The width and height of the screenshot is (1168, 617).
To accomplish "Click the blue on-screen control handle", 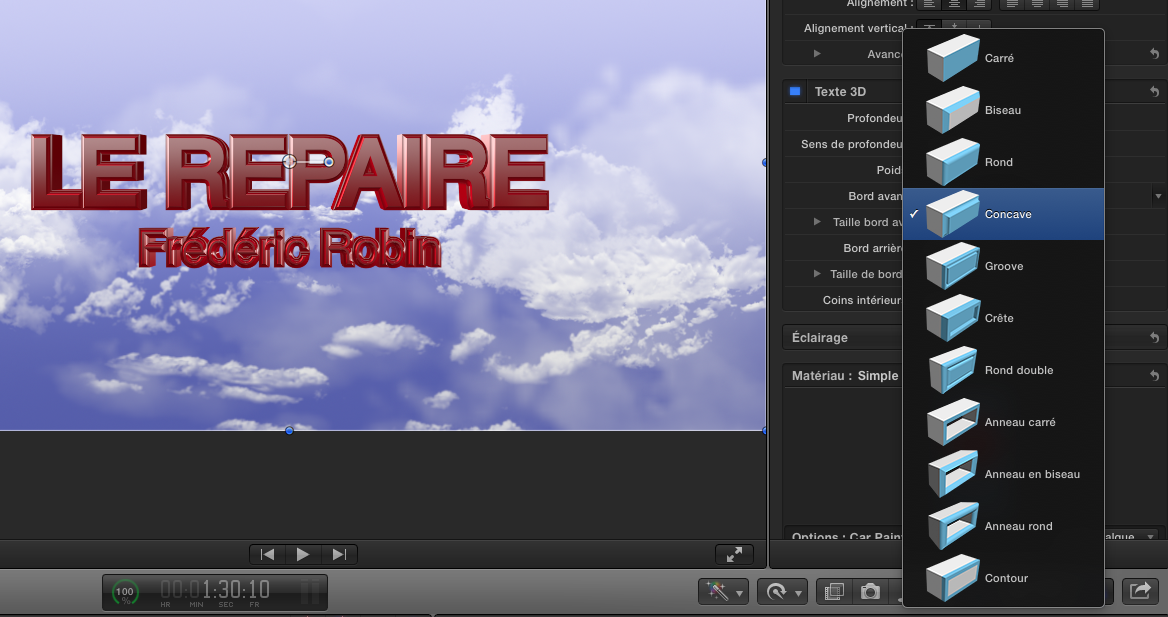I will 328,162.
